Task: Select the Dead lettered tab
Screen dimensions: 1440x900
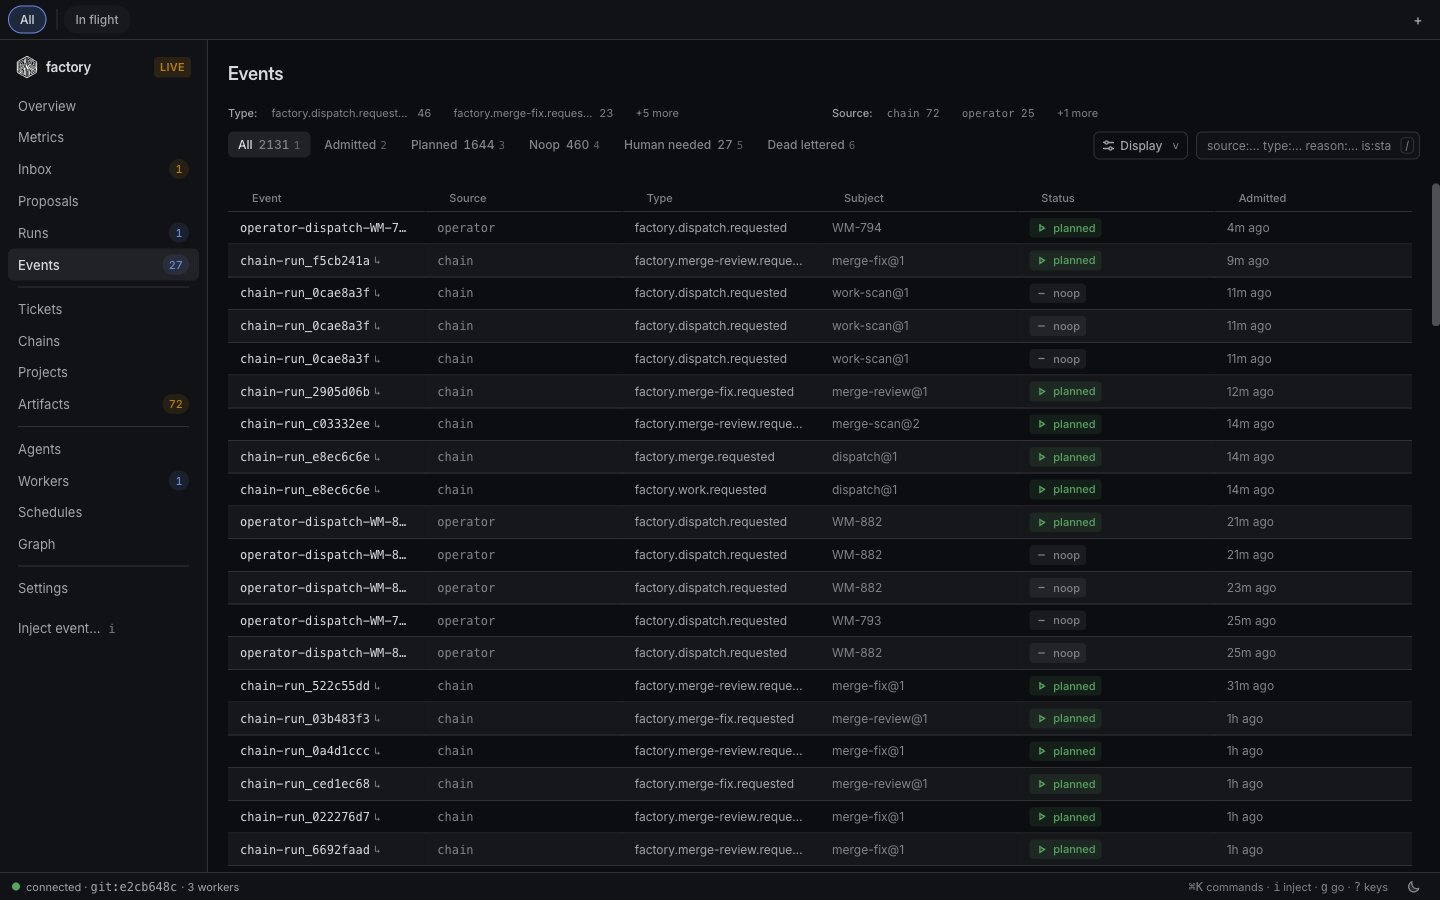Action: [x=811, y=145]
